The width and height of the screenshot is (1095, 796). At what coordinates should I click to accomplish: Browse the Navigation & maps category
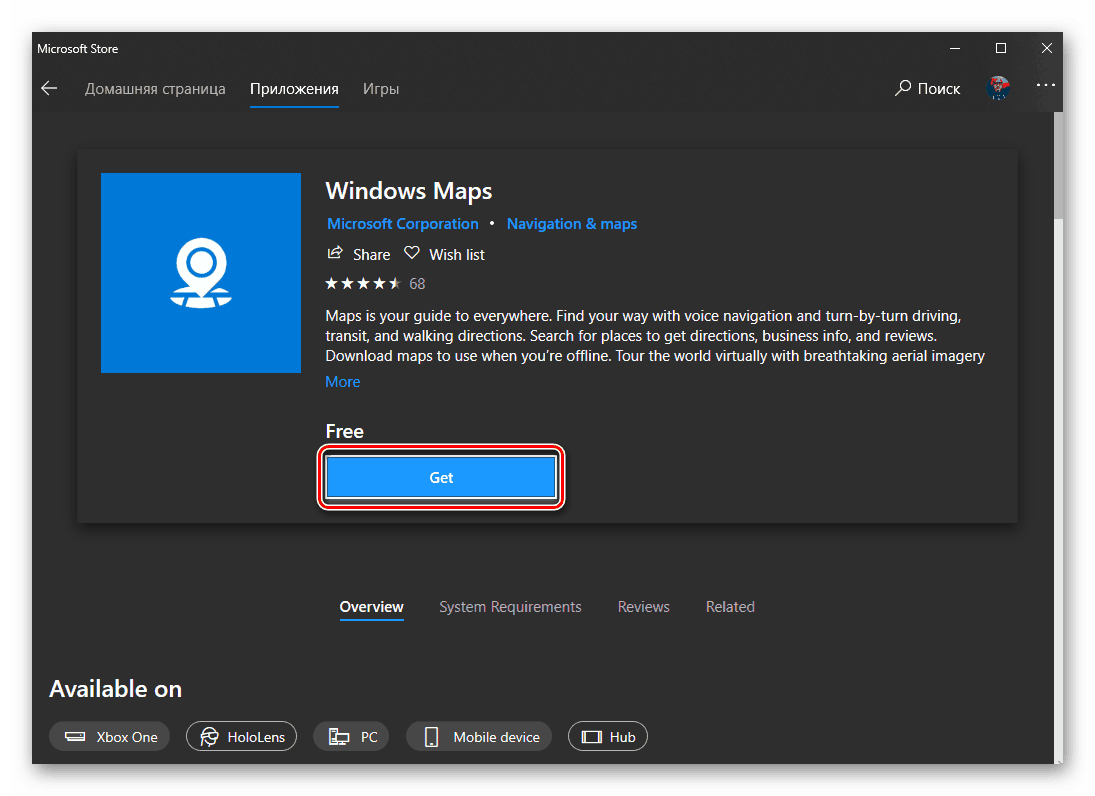pos(571,223)
